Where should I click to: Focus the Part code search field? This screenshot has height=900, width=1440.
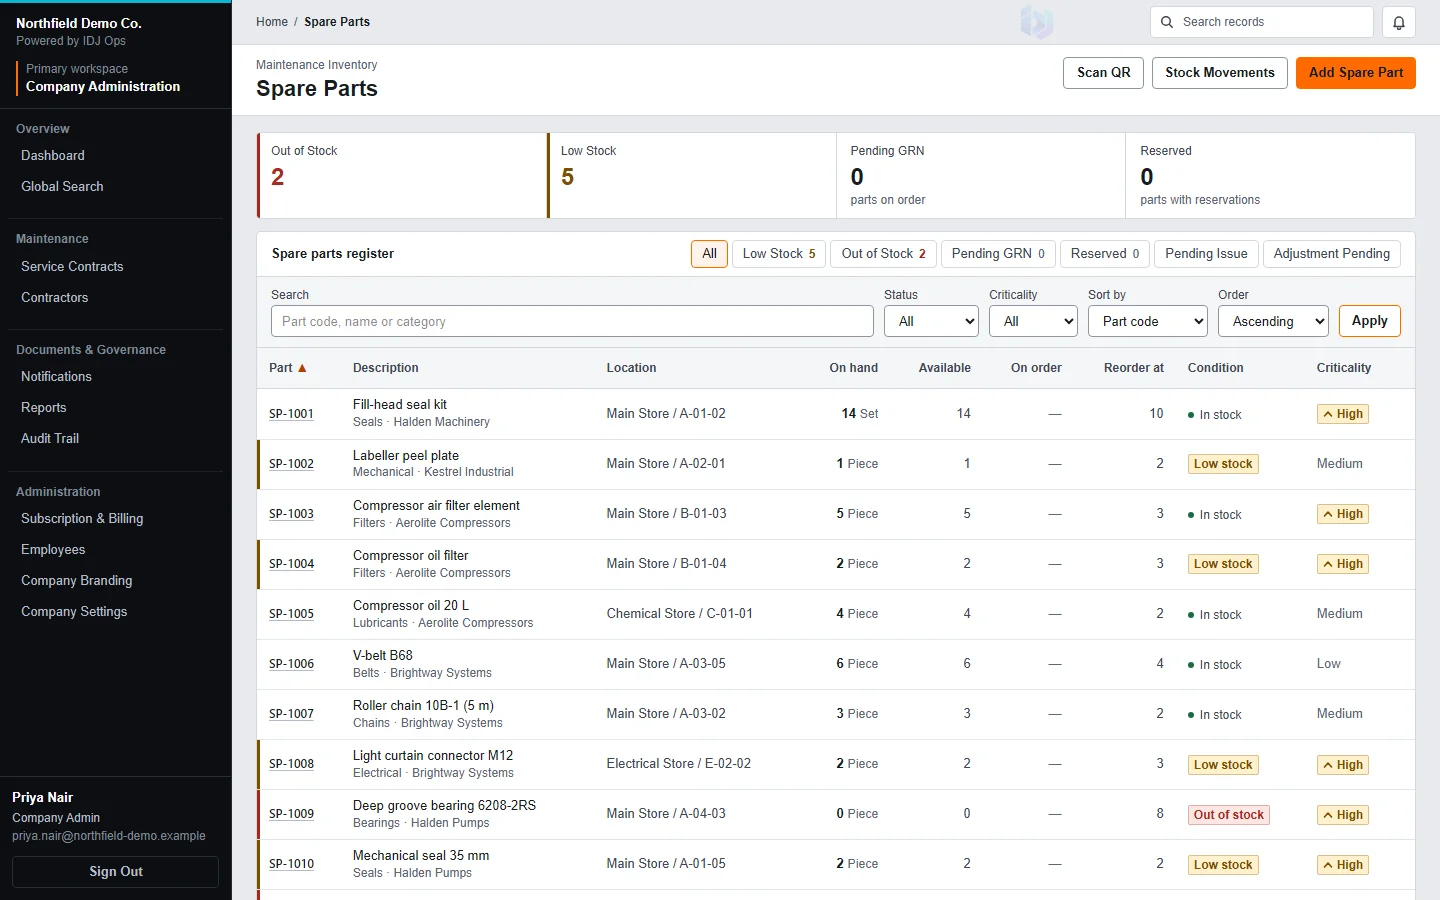[572, 321]
